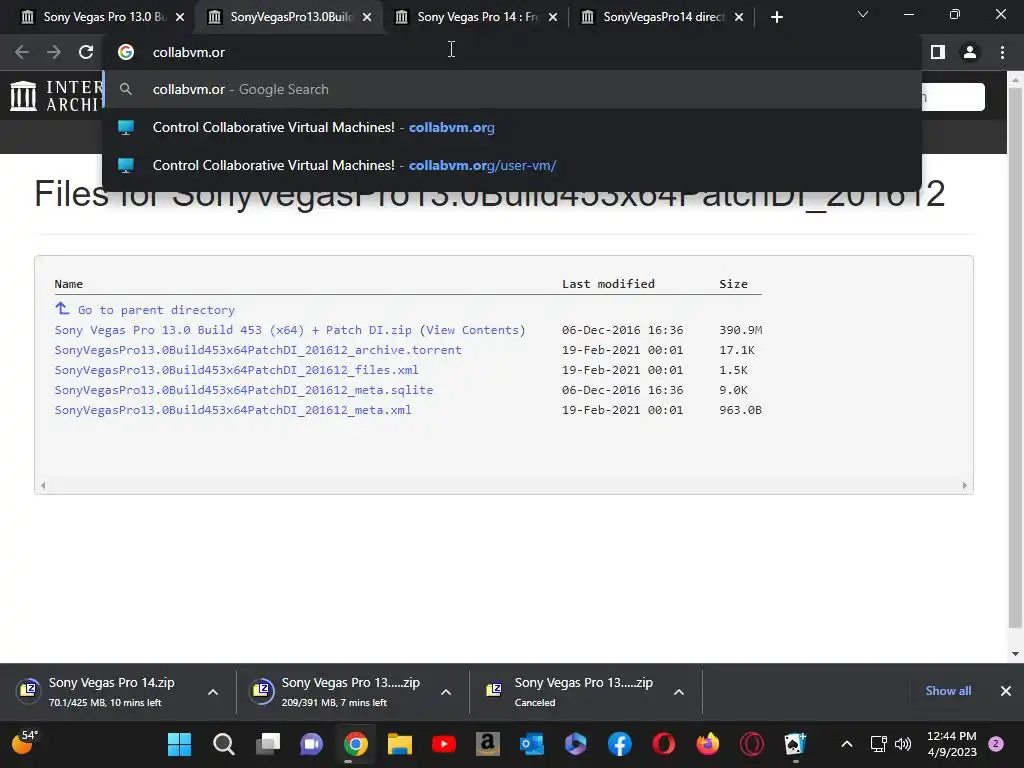
Task: Show hidden system tray icons
Action: click(x=846, y=744)
